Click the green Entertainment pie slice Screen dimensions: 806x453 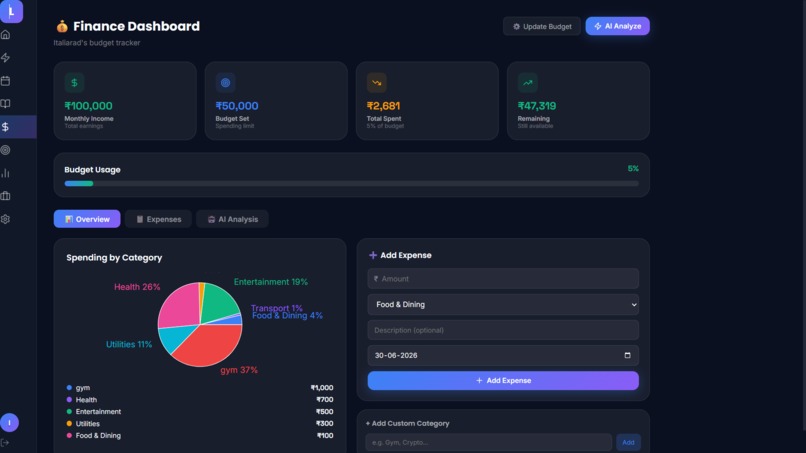[218, 302]
